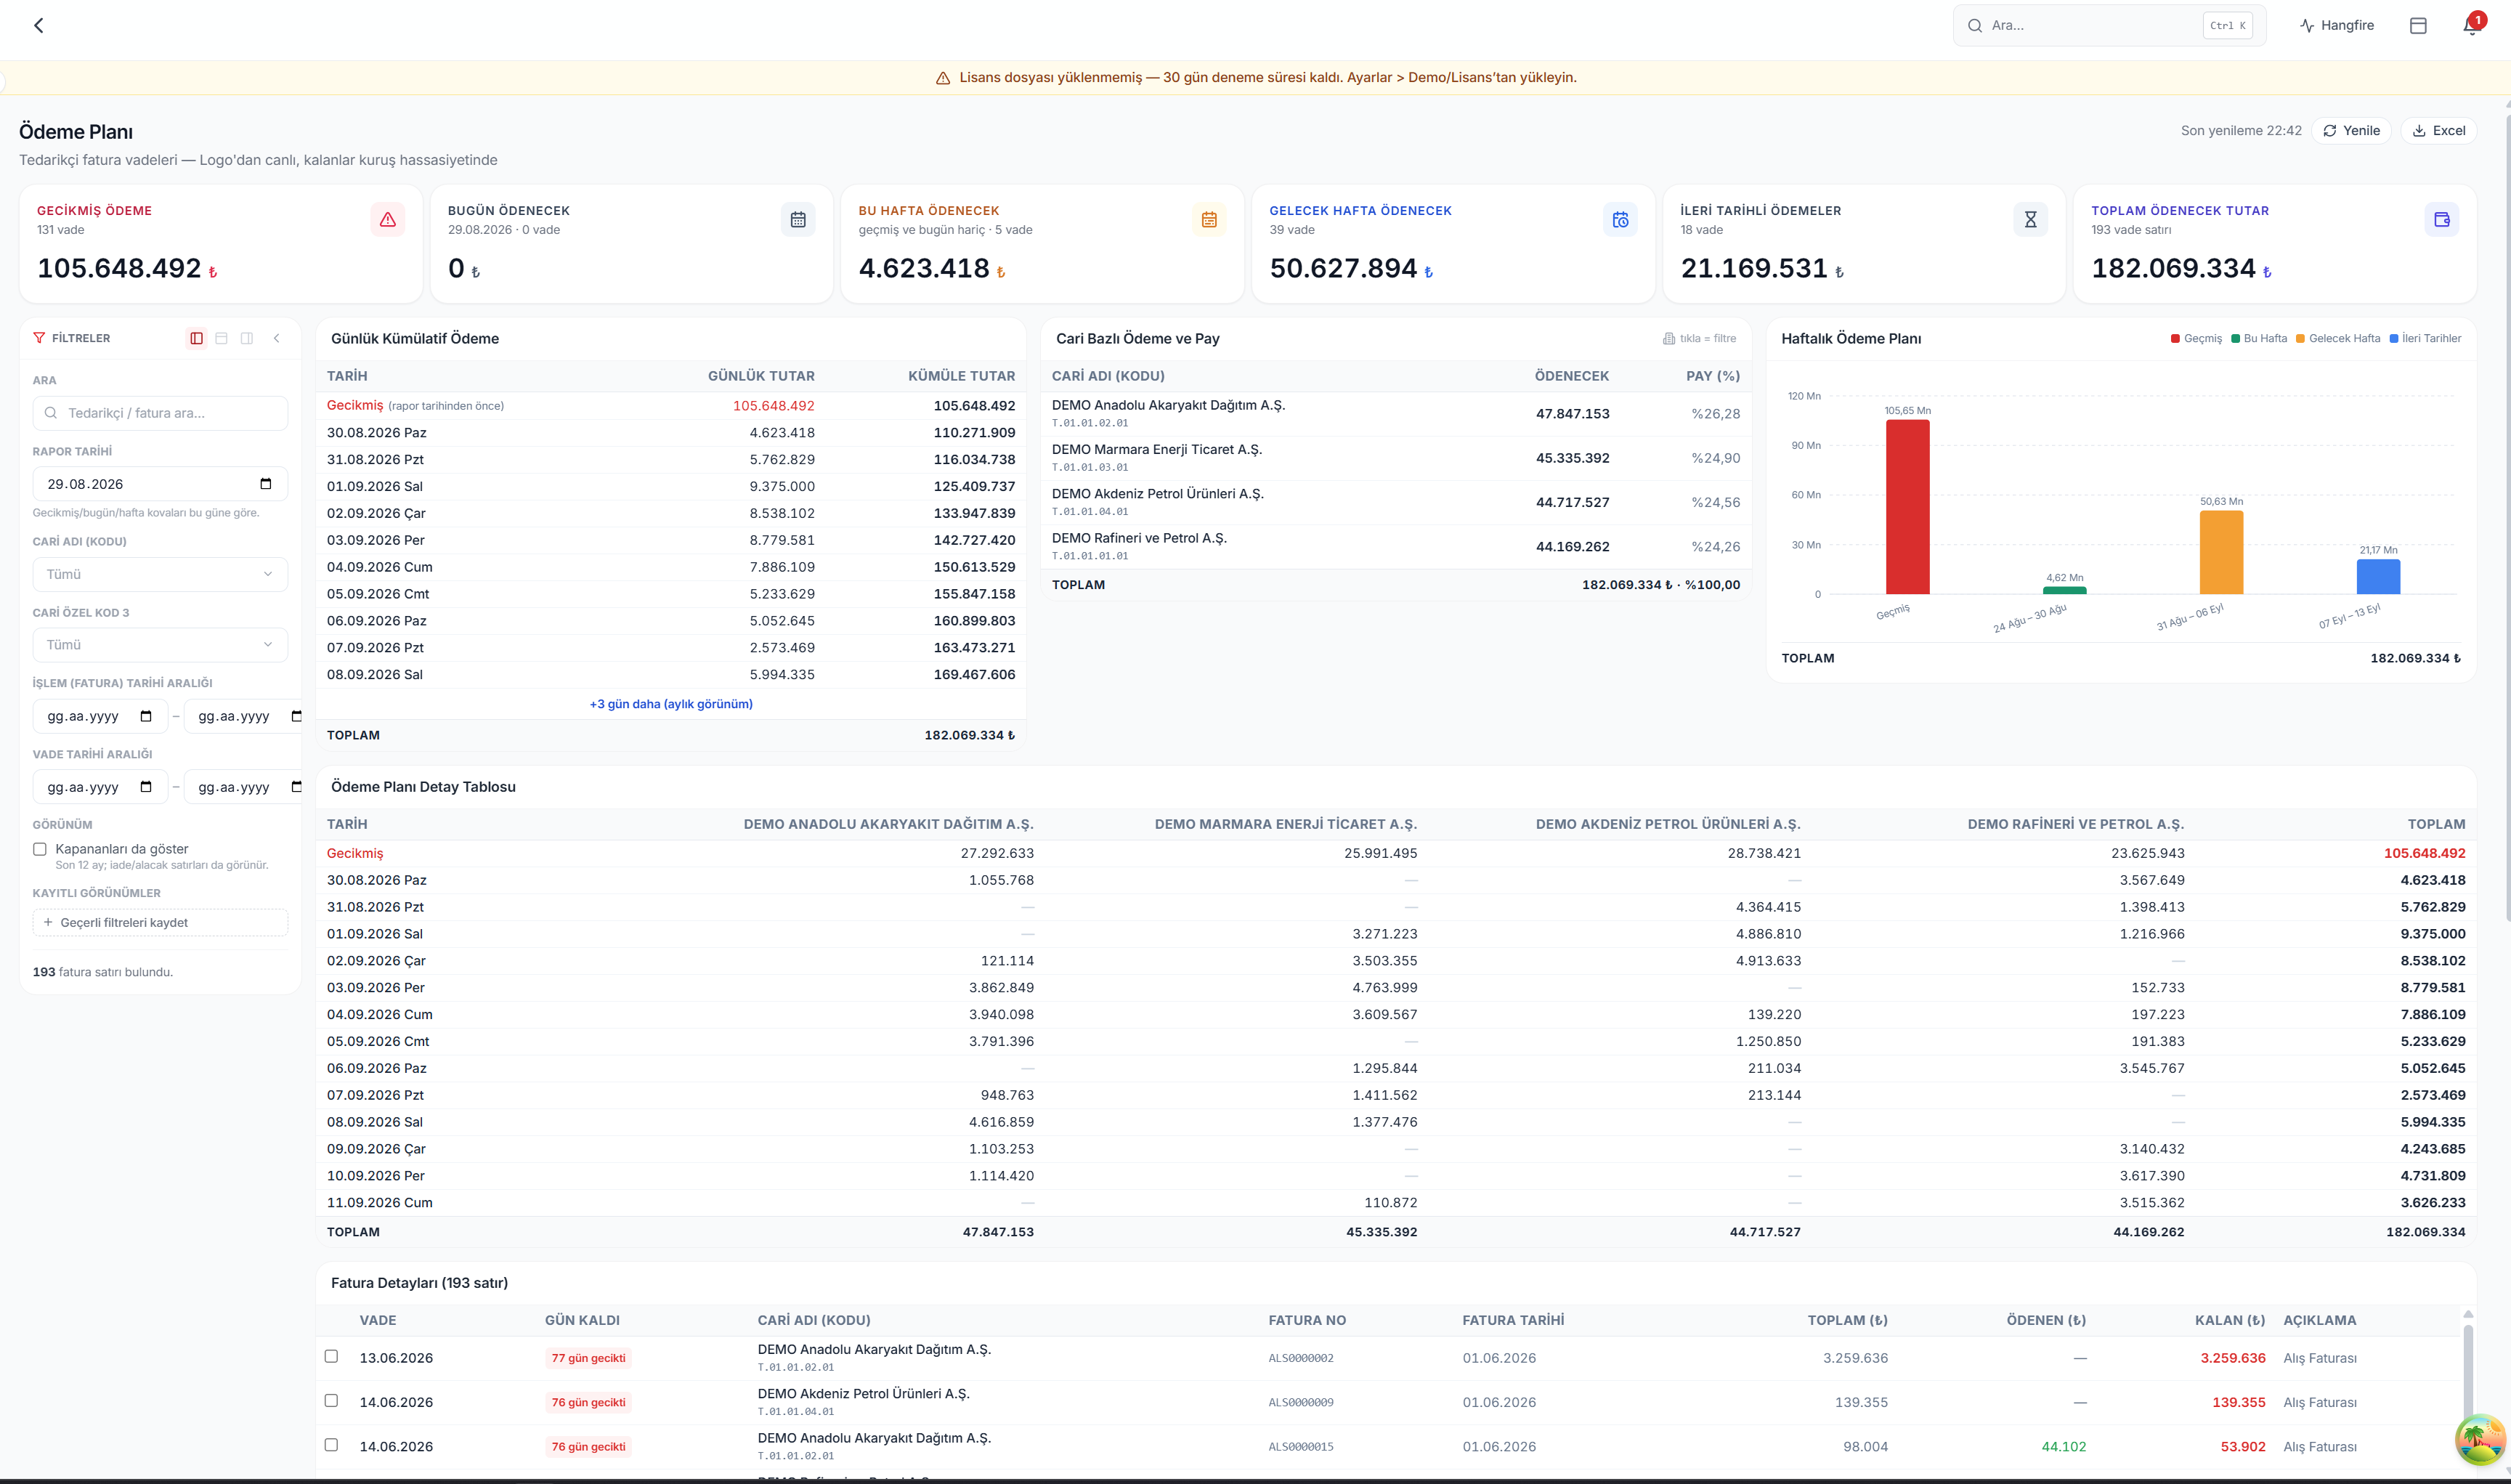Filter by DEMO Marmara Enerji Ticaret row
This screenshot has width=2511, height=1484.
(x=1396, y=458)
